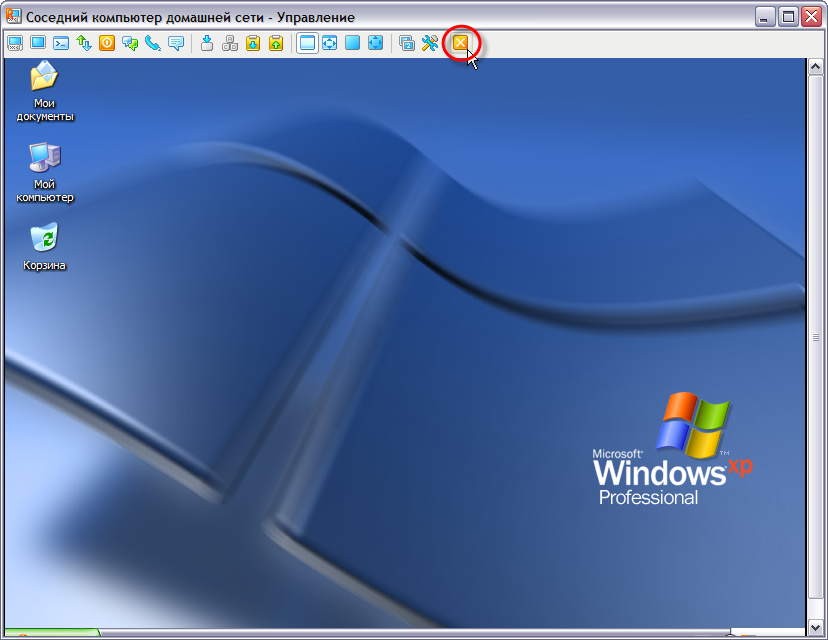Click the full control mode icon with keyboard
This screenshot has height=640, width=828.
[x=15, y=43]
